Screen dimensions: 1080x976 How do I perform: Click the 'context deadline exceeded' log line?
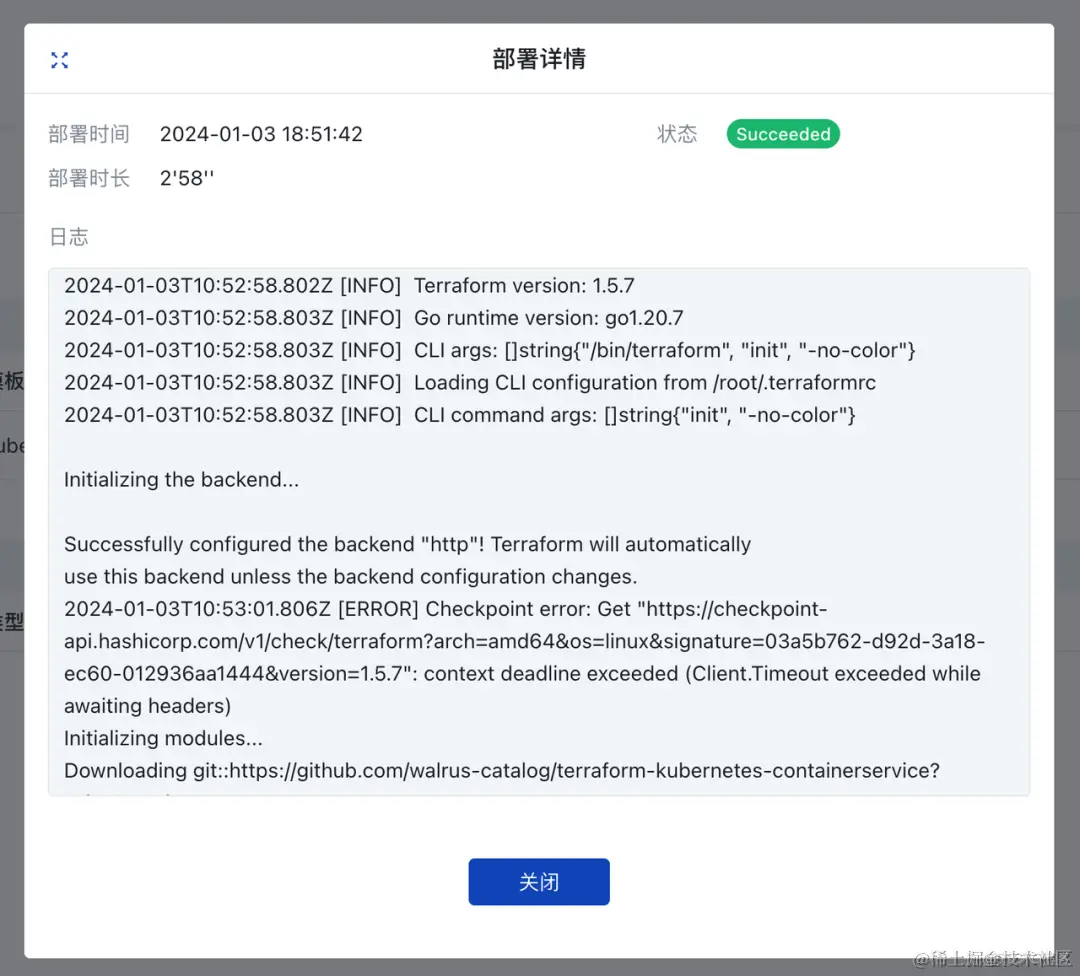point(522,674)
